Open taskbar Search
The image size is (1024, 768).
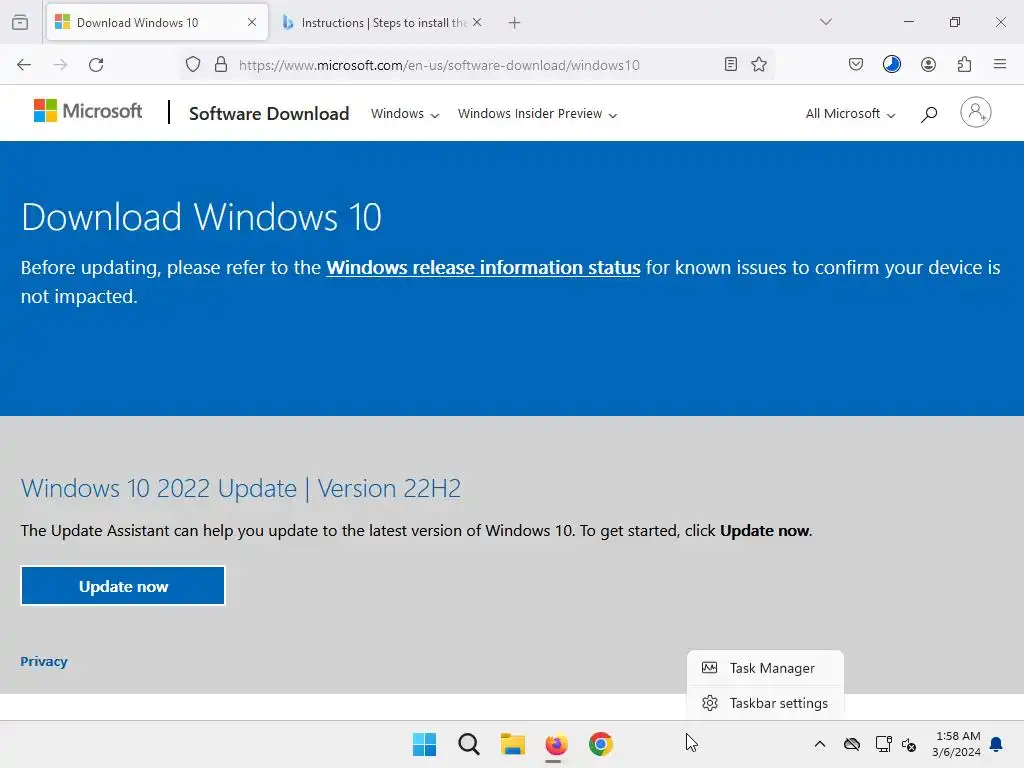469,744
